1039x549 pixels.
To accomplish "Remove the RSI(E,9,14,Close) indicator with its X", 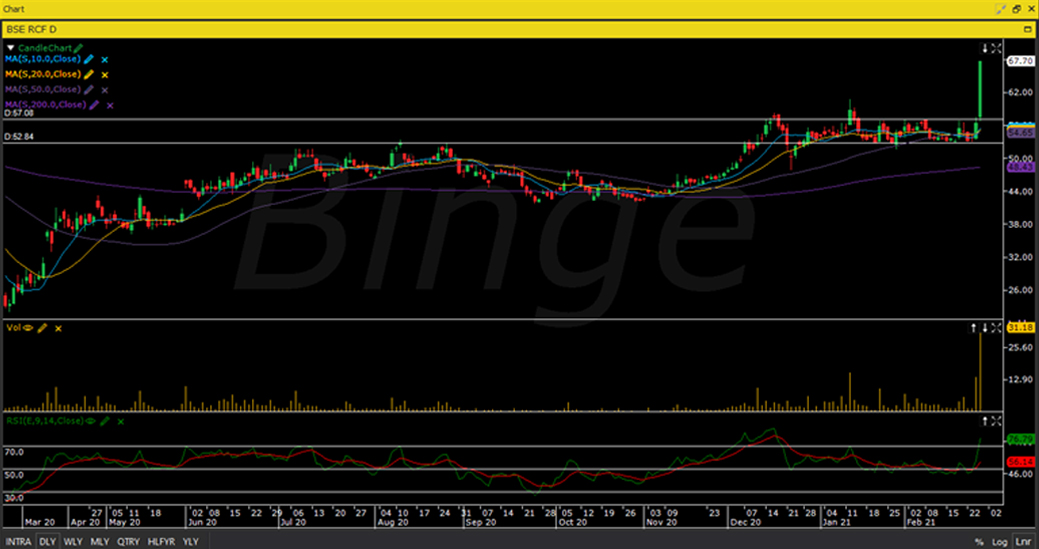I will 121,421.
